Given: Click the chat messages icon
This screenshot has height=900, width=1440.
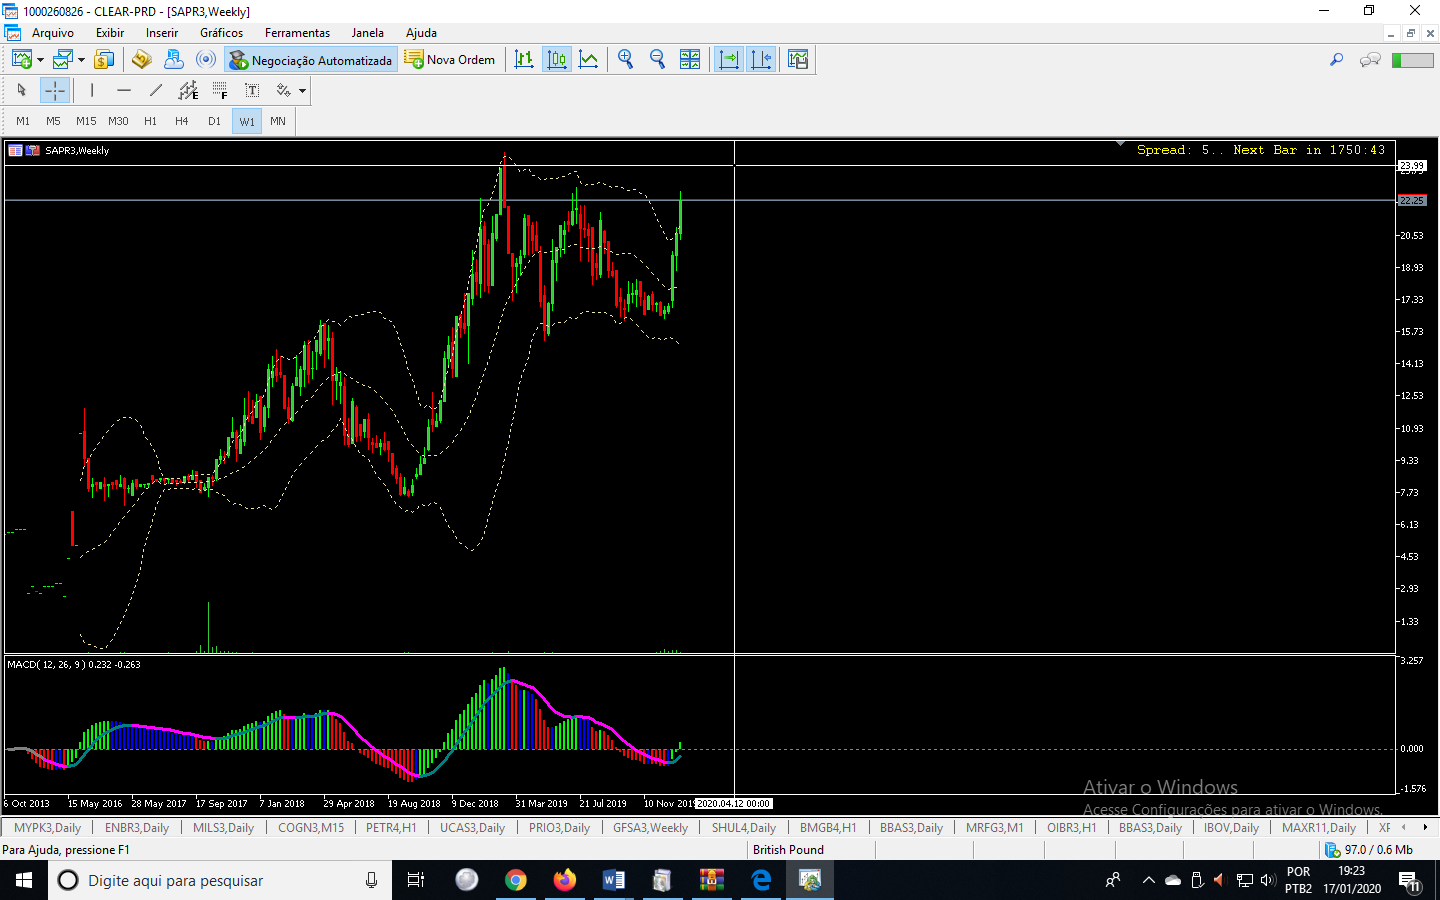Looking at the screenshot, I should click(x=1370, y=60).
